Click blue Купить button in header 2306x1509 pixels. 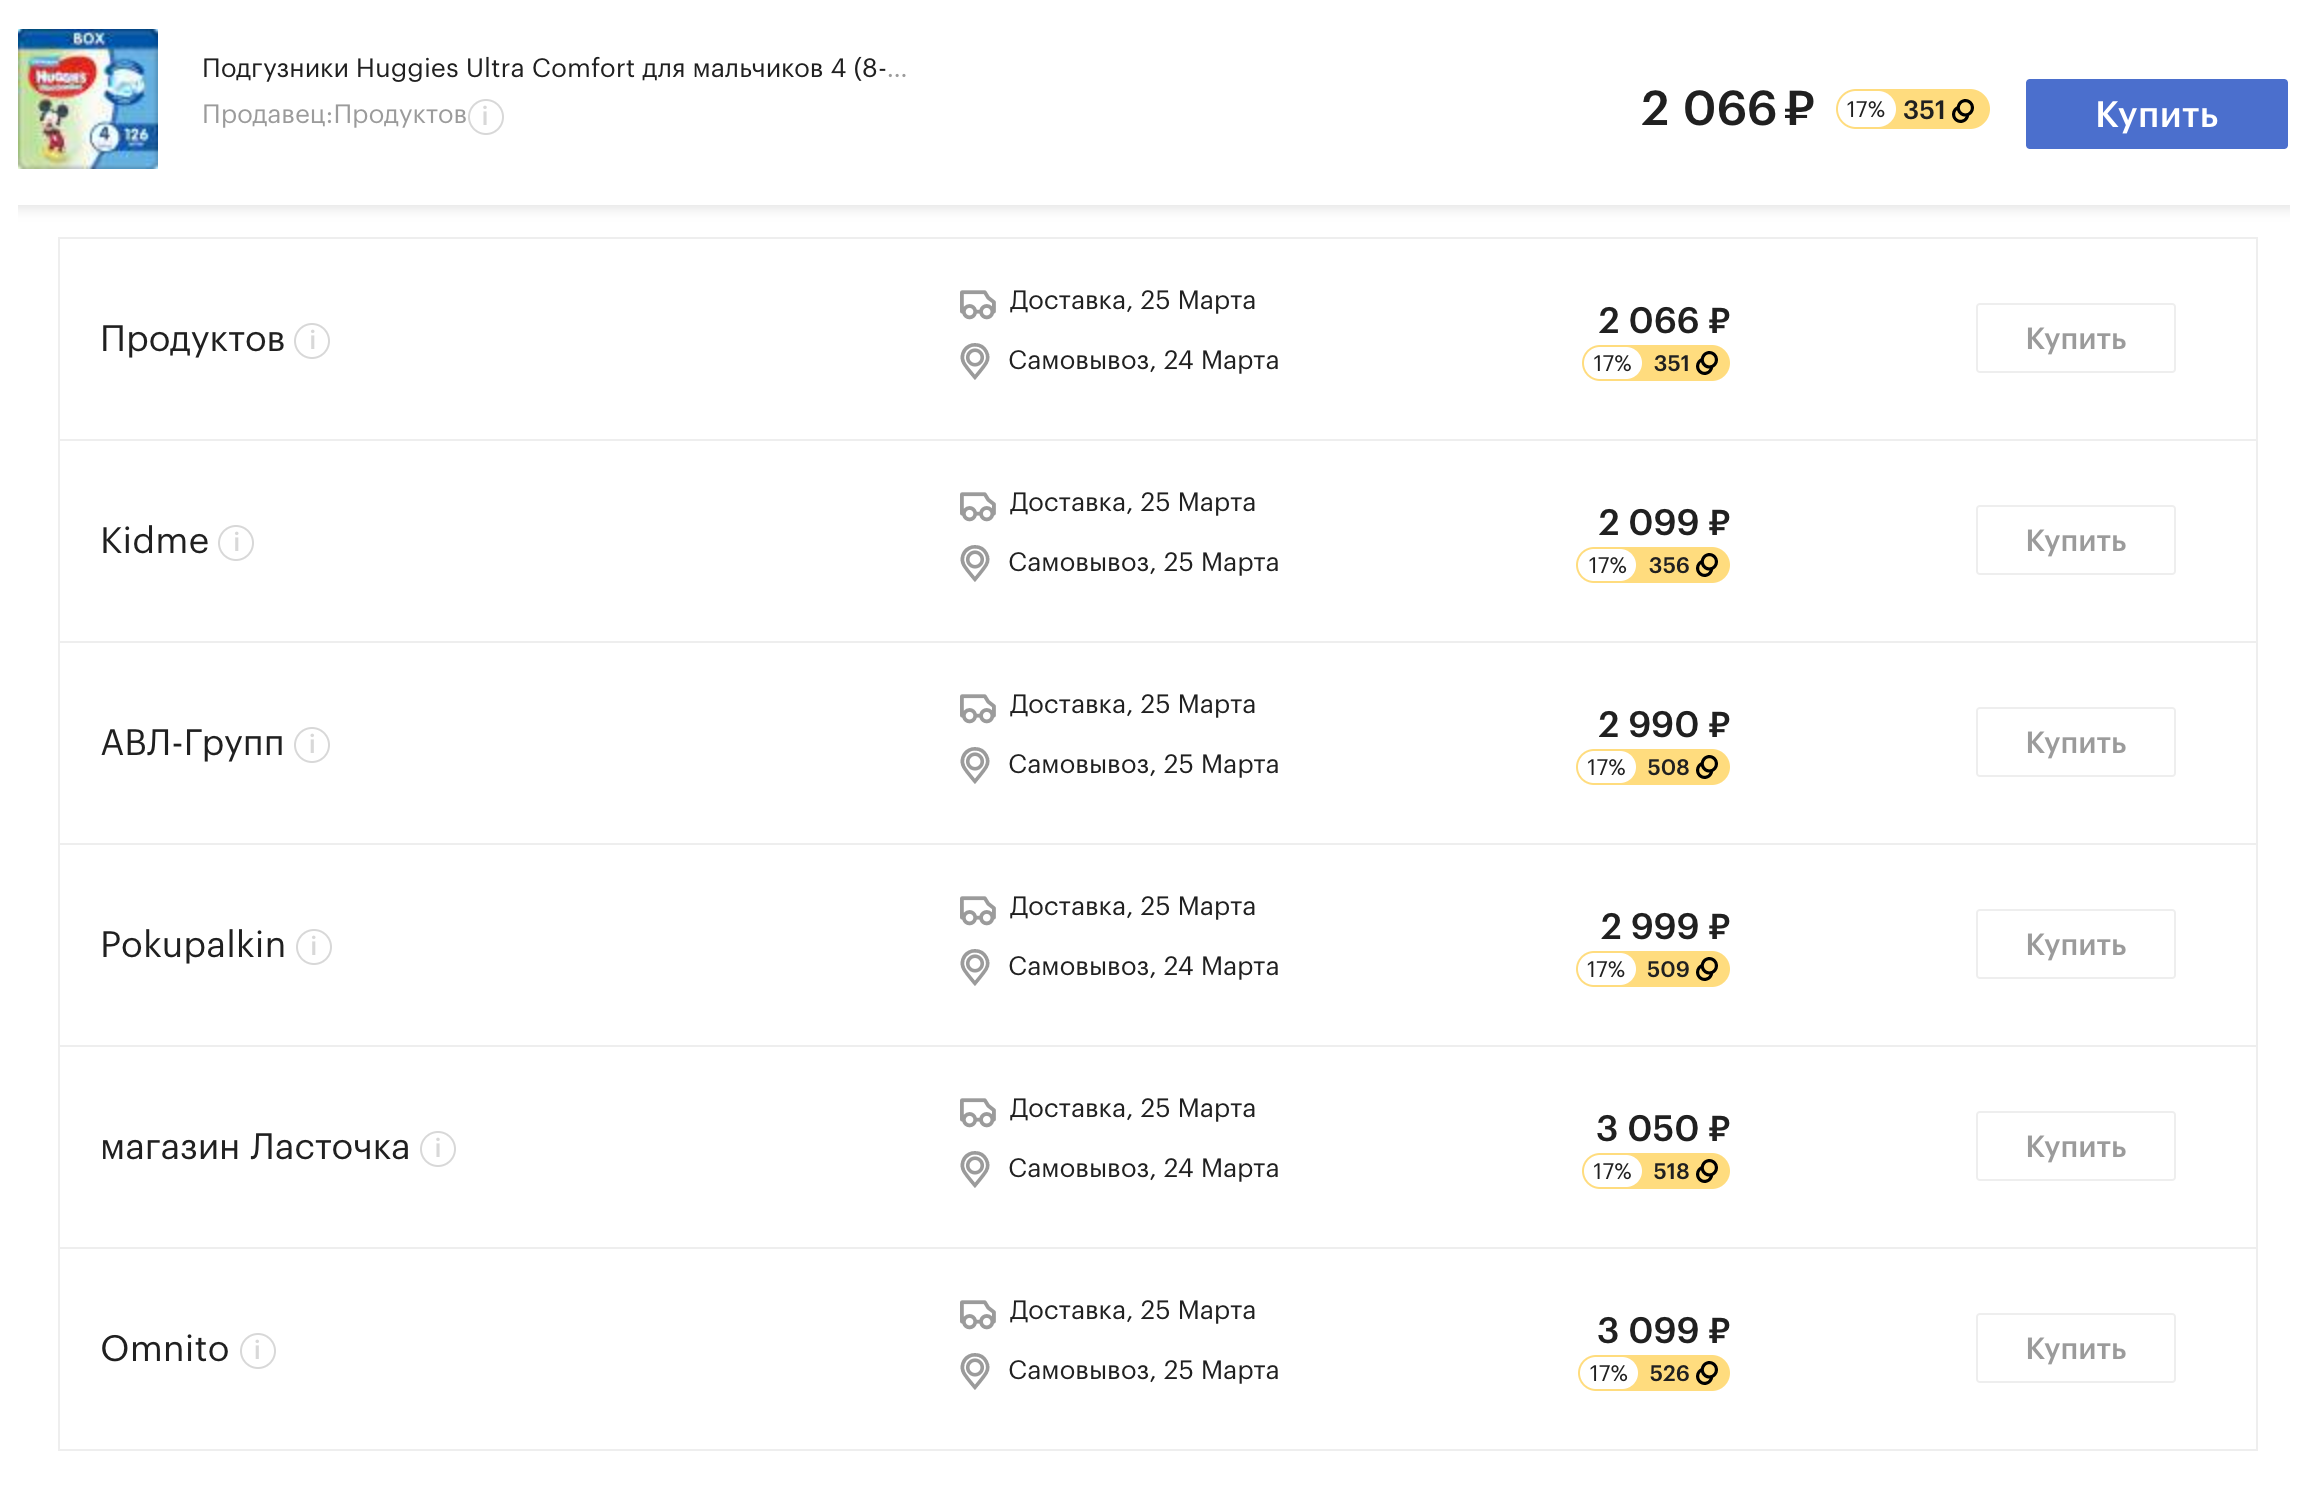2156,114
